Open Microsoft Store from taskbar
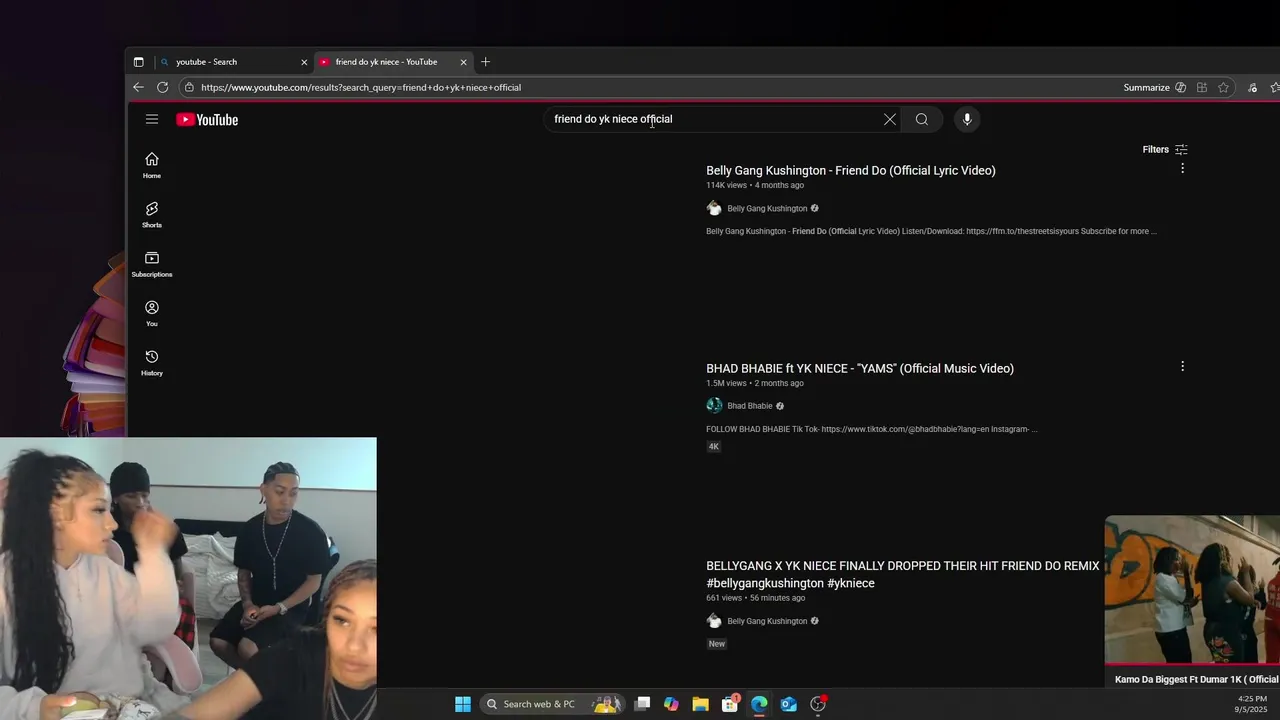The image size is (1280, 720). click(x=730, y=704)
